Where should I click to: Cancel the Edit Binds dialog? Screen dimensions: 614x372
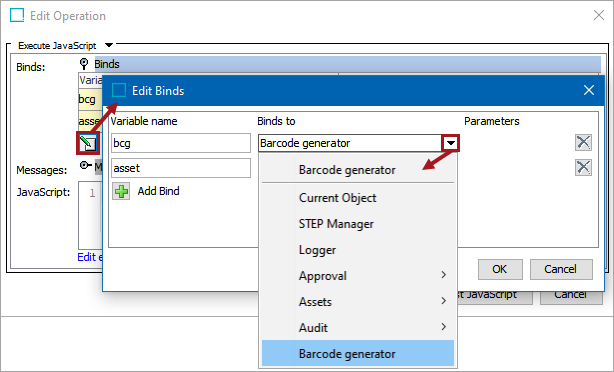tap(561, 269)
